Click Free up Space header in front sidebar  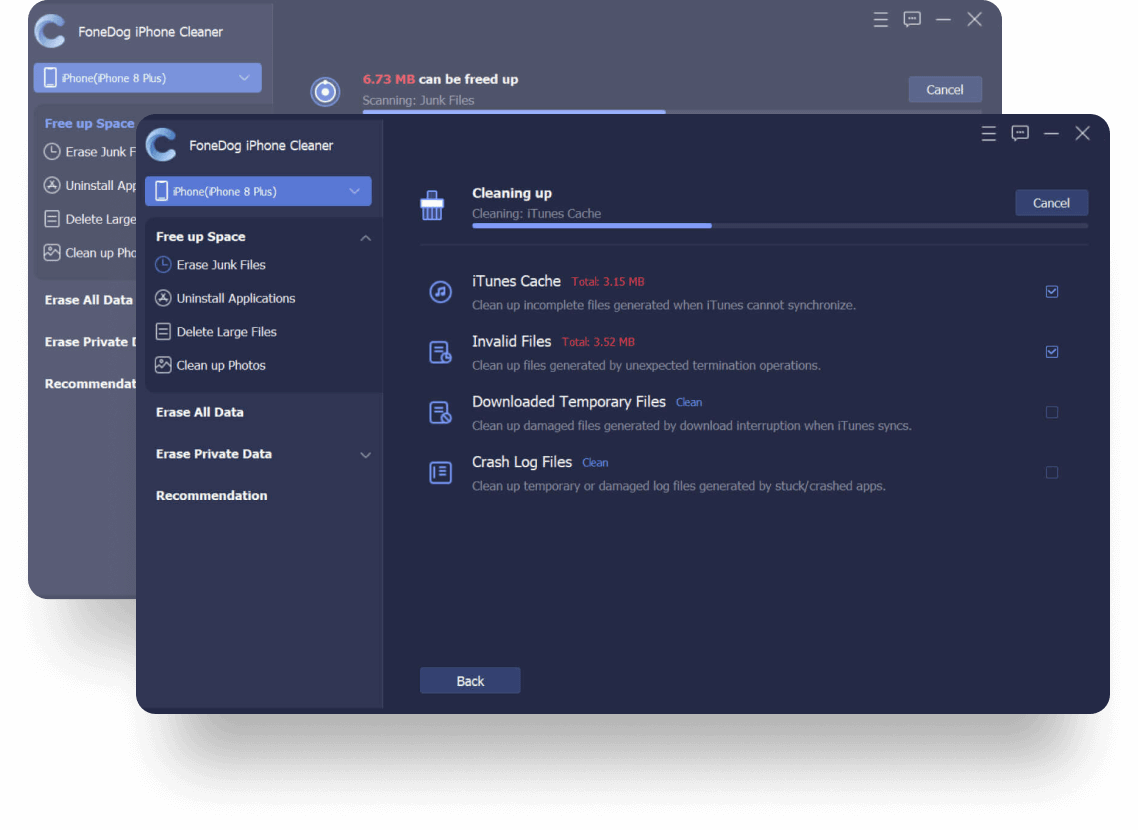coord(200,237)
